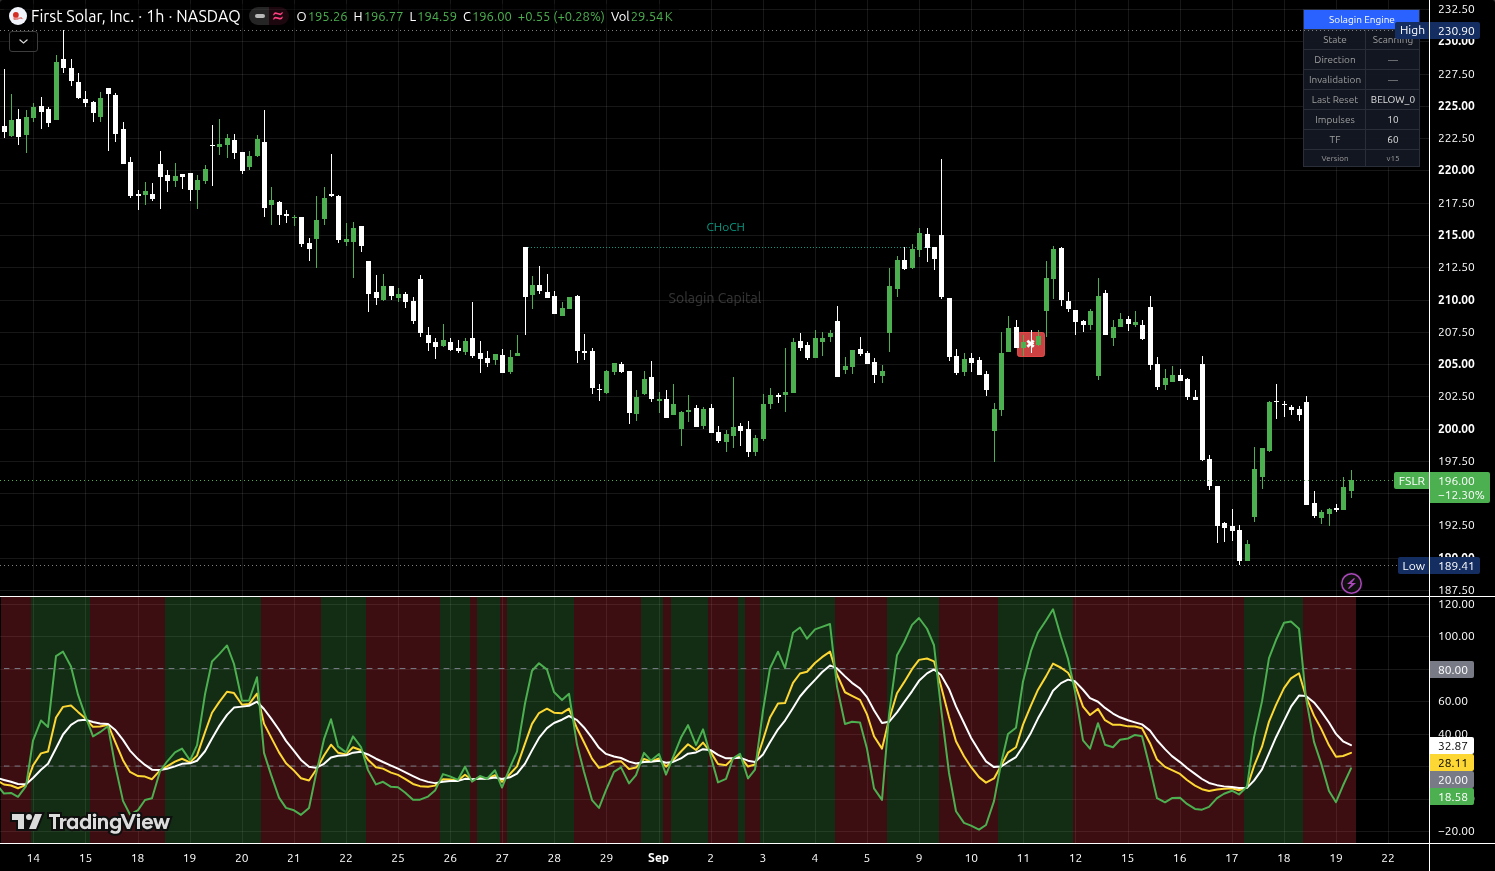Click the 1h interval text in title
1495x871 pixels.
[155, 16]
